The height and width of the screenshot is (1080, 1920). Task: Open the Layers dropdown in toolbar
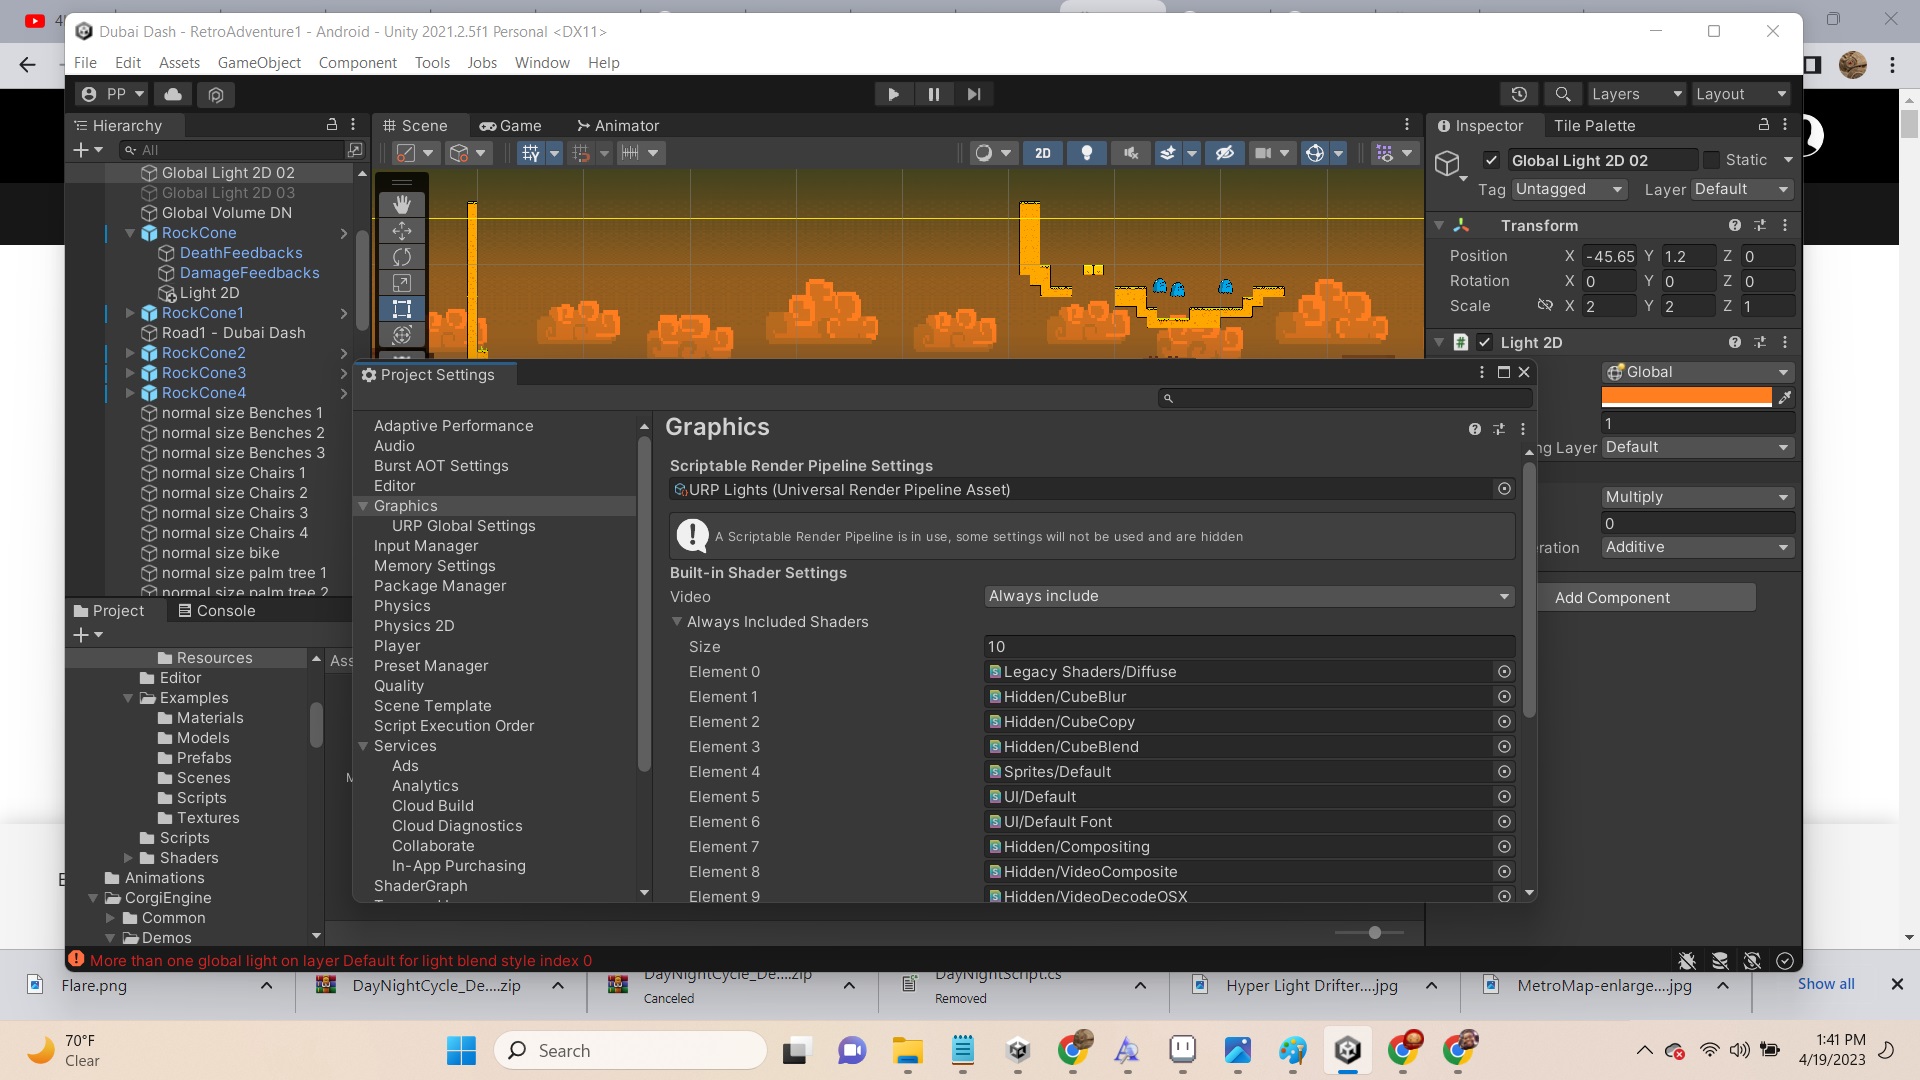click(x=1637, y=94)
